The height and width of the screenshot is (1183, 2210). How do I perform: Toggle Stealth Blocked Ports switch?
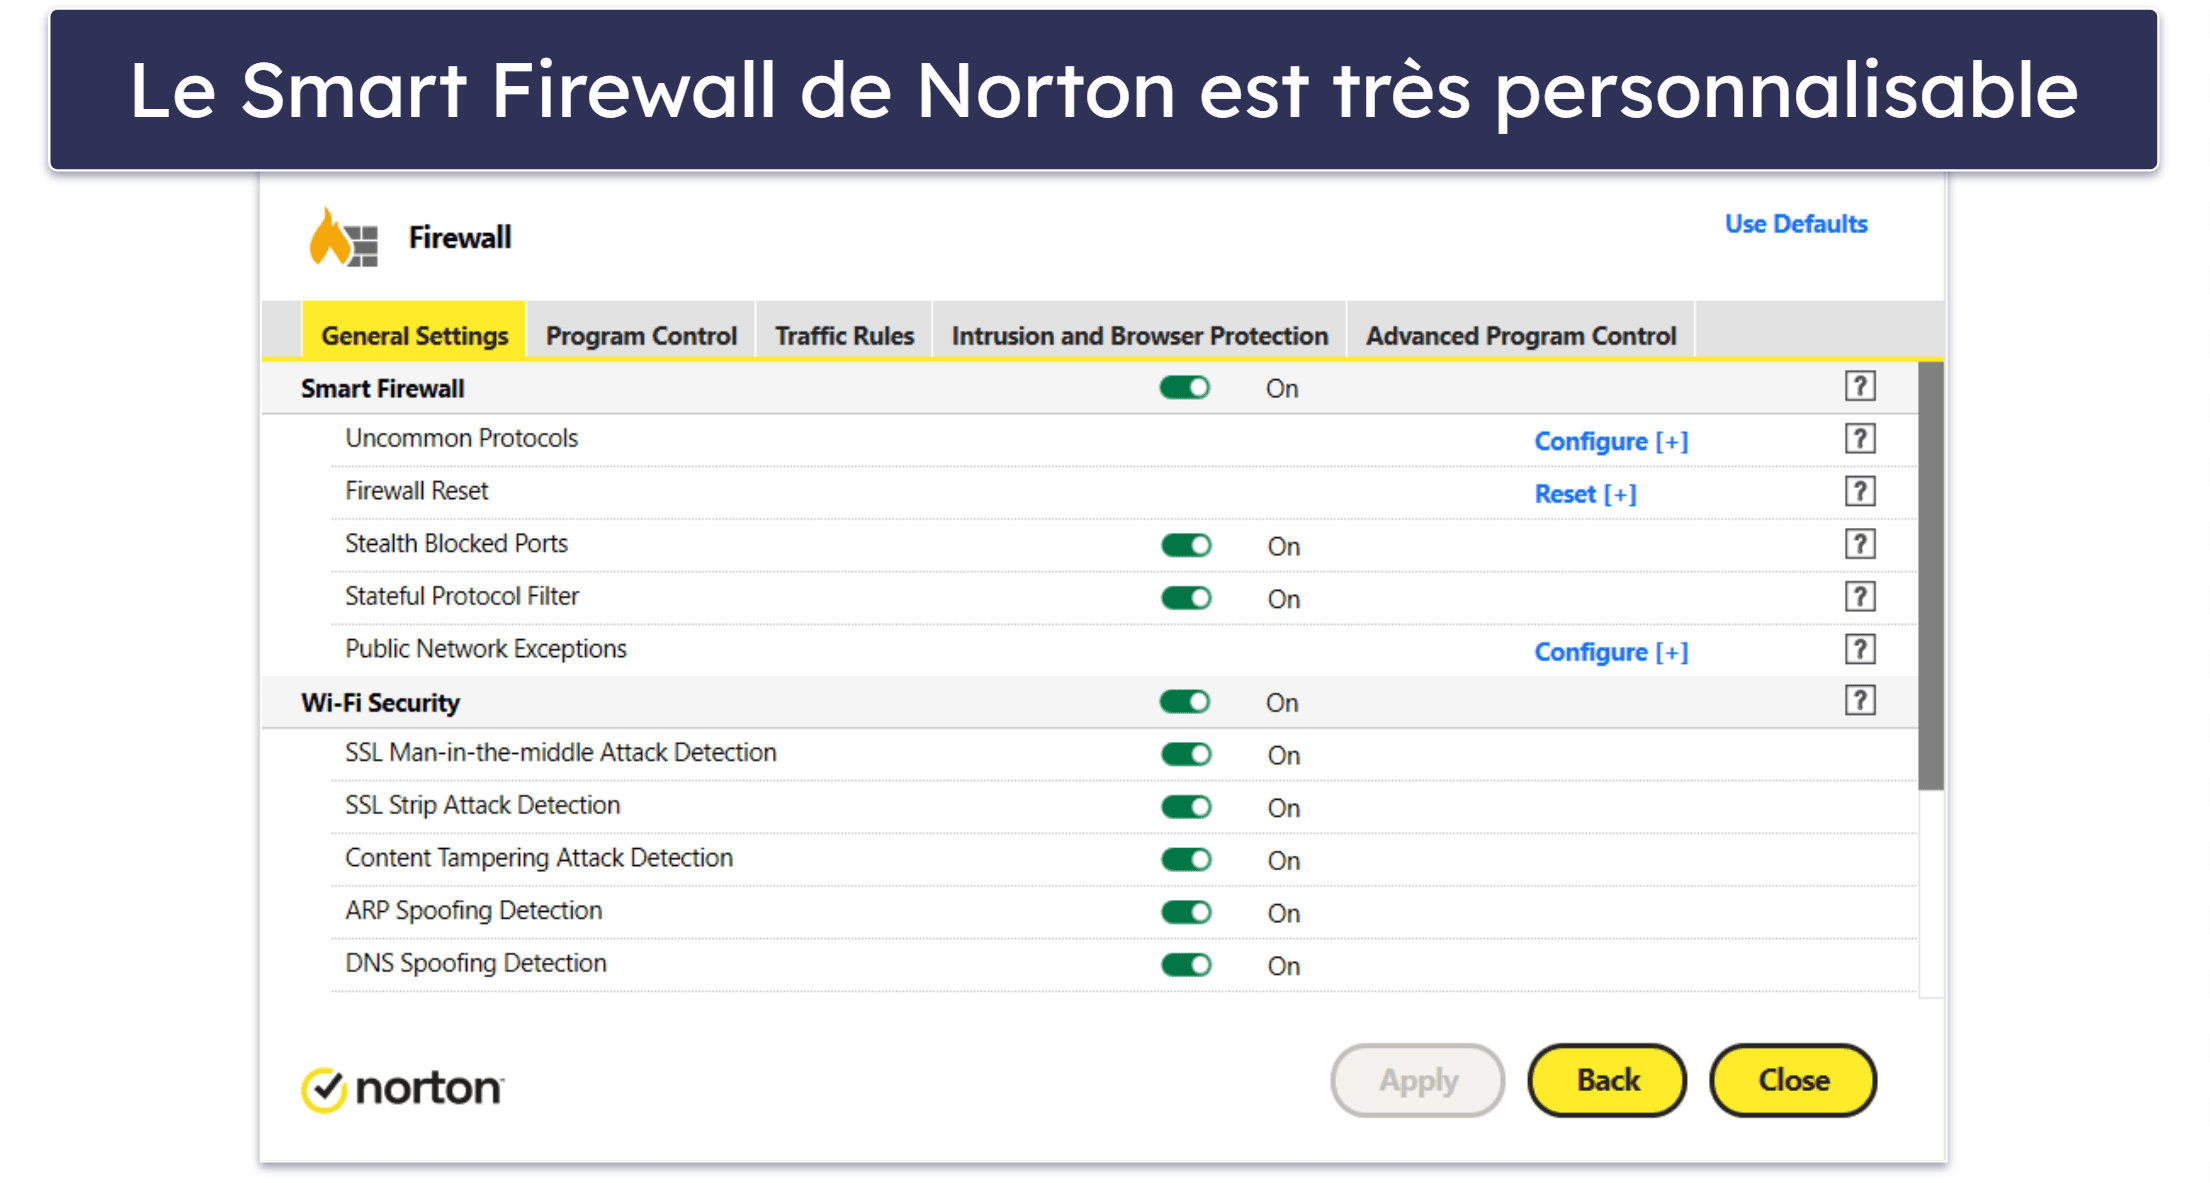click(1186, 545)
